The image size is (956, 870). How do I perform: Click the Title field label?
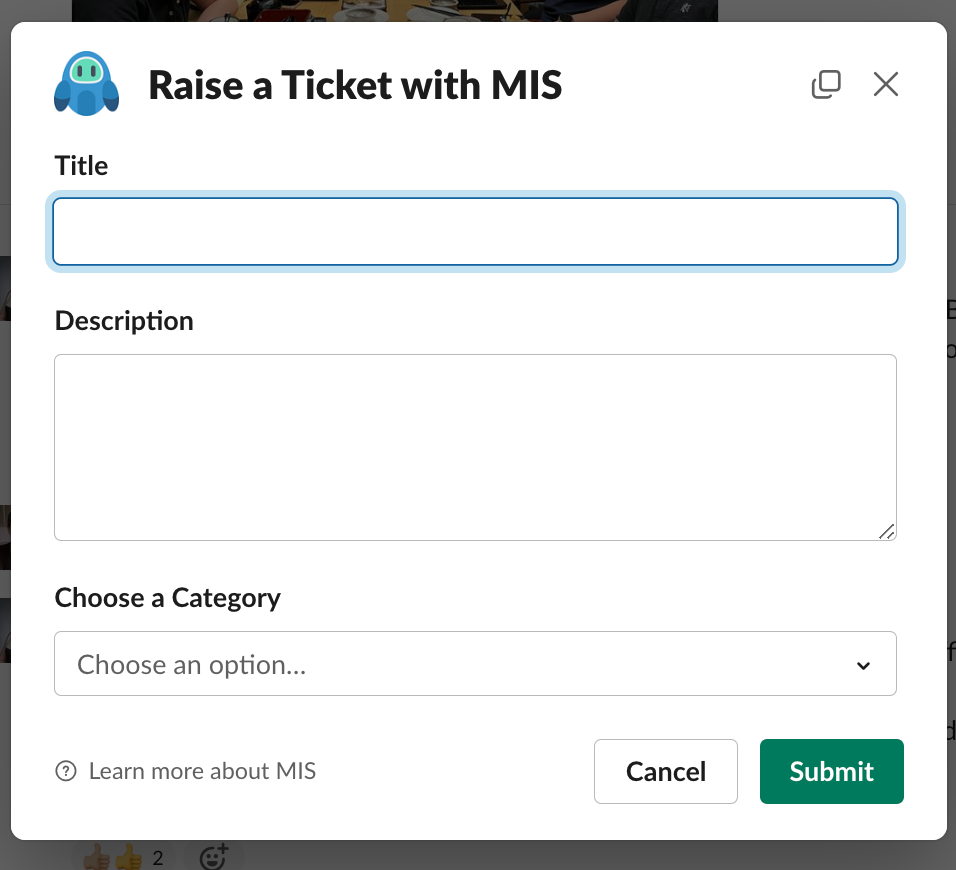click(81, 166)
